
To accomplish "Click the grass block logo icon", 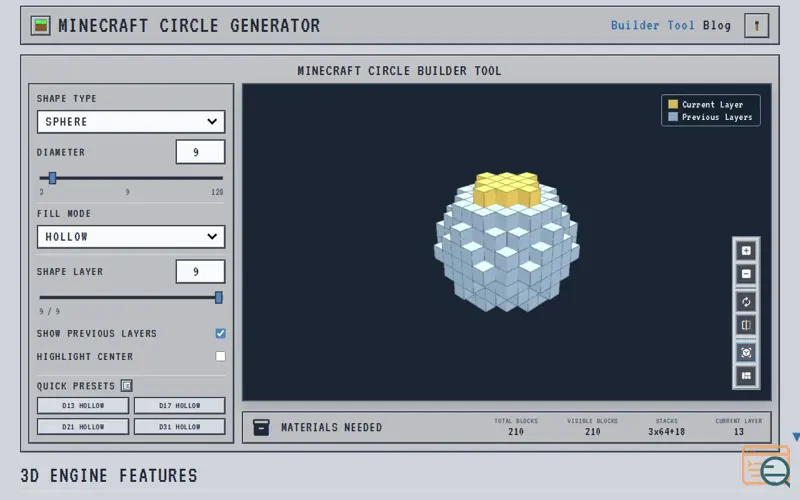I will point(40,25).
